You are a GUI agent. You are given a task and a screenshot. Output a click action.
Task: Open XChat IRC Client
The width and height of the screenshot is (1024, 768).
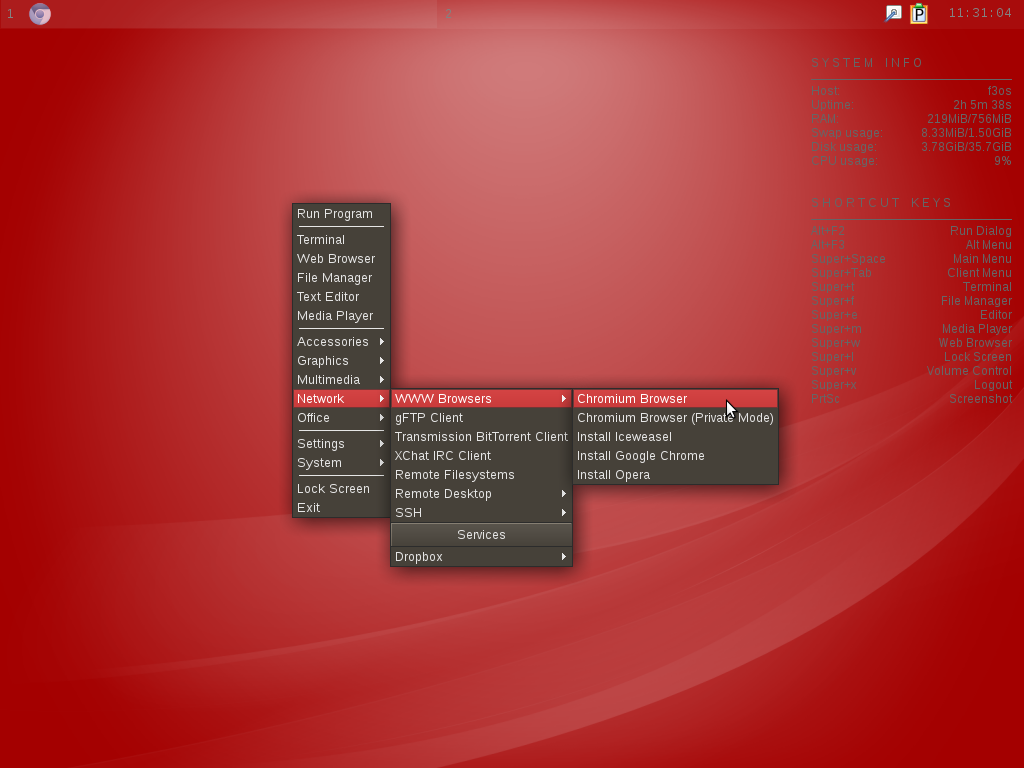coord(481,455)
